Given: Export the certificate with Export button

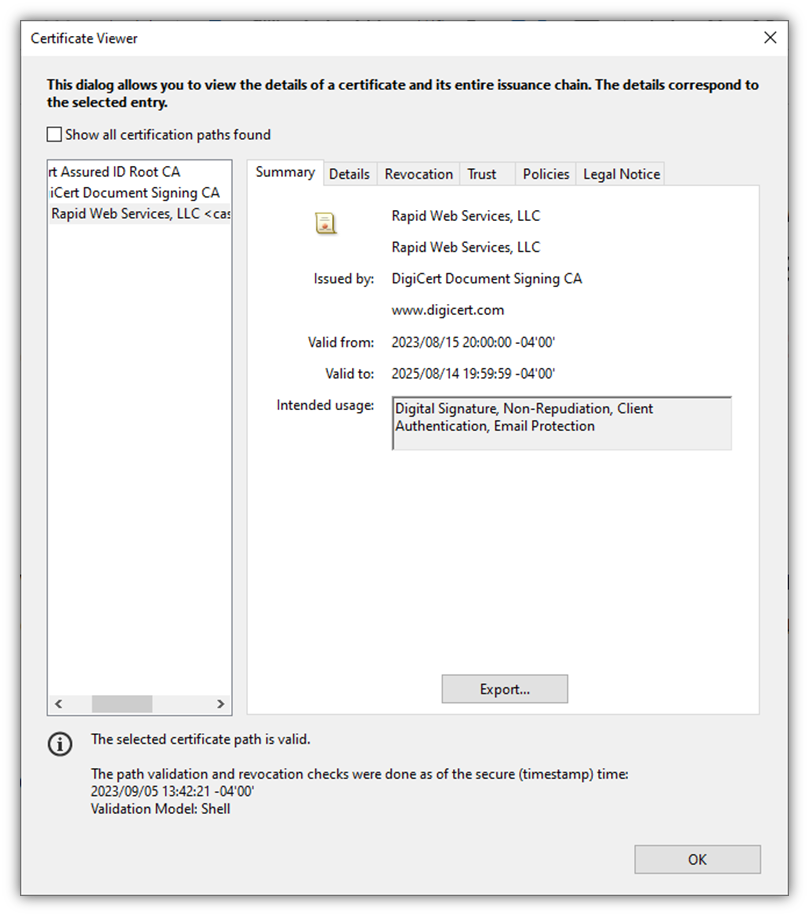Looking at the screenshot, I should [x=505, y=689].
